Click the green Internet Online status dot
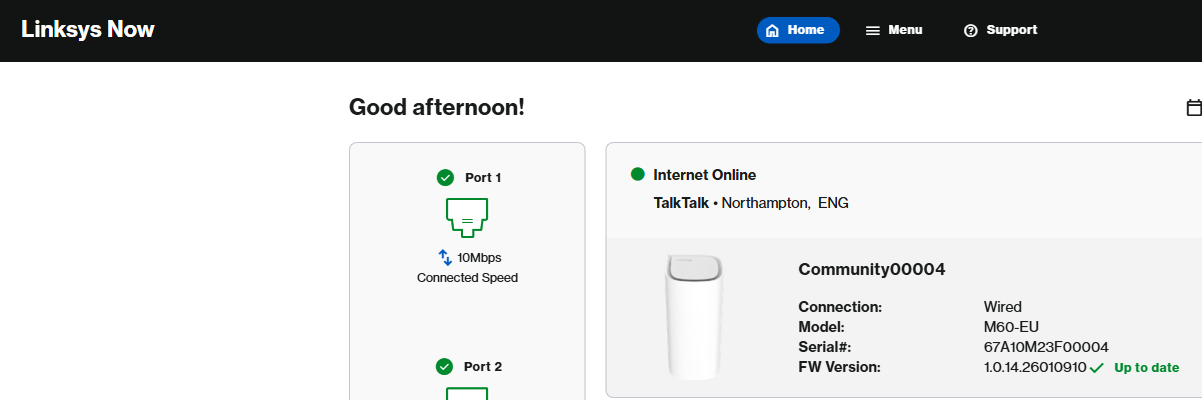Image resolution: width=1202 pixels, height=400 pixels. (638, 175)
